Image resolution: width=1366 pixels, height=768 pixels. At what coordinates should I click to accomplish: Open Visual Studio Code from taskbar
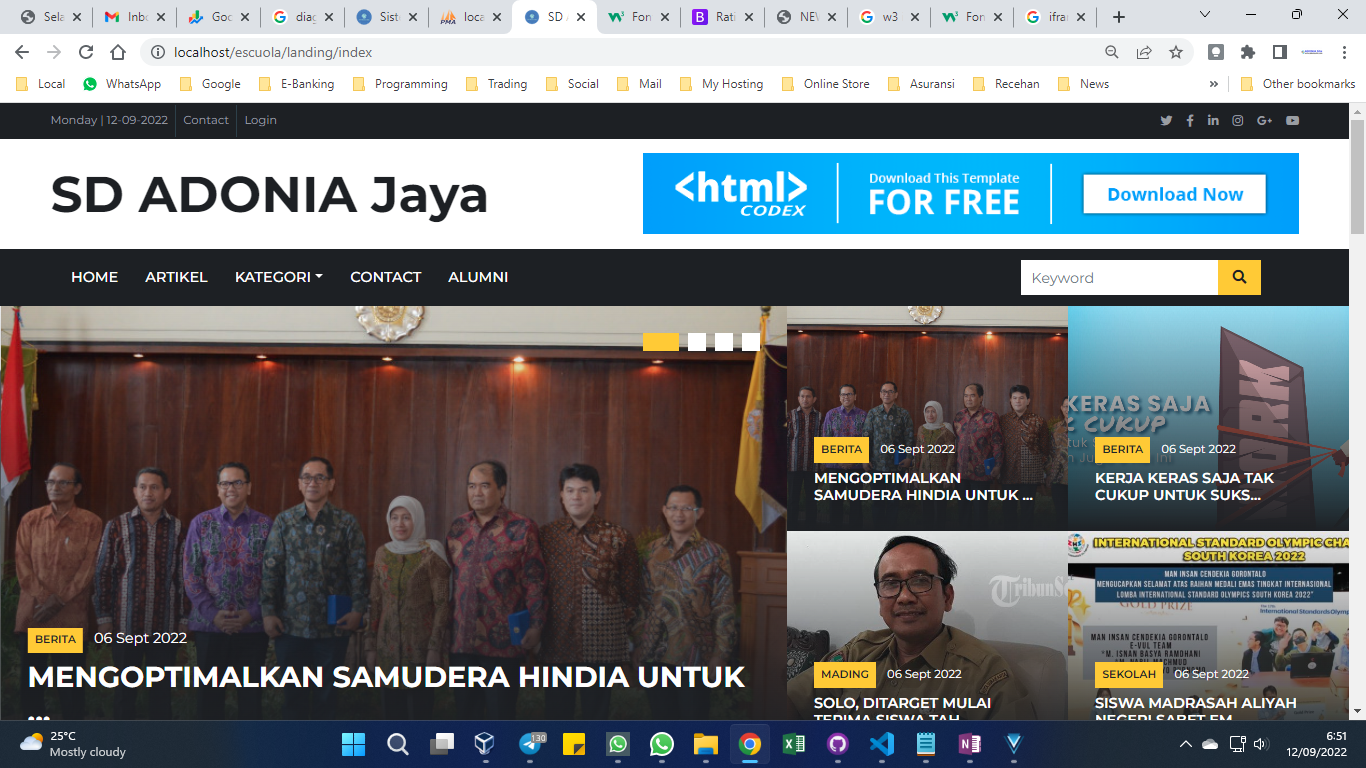point(881,744)
